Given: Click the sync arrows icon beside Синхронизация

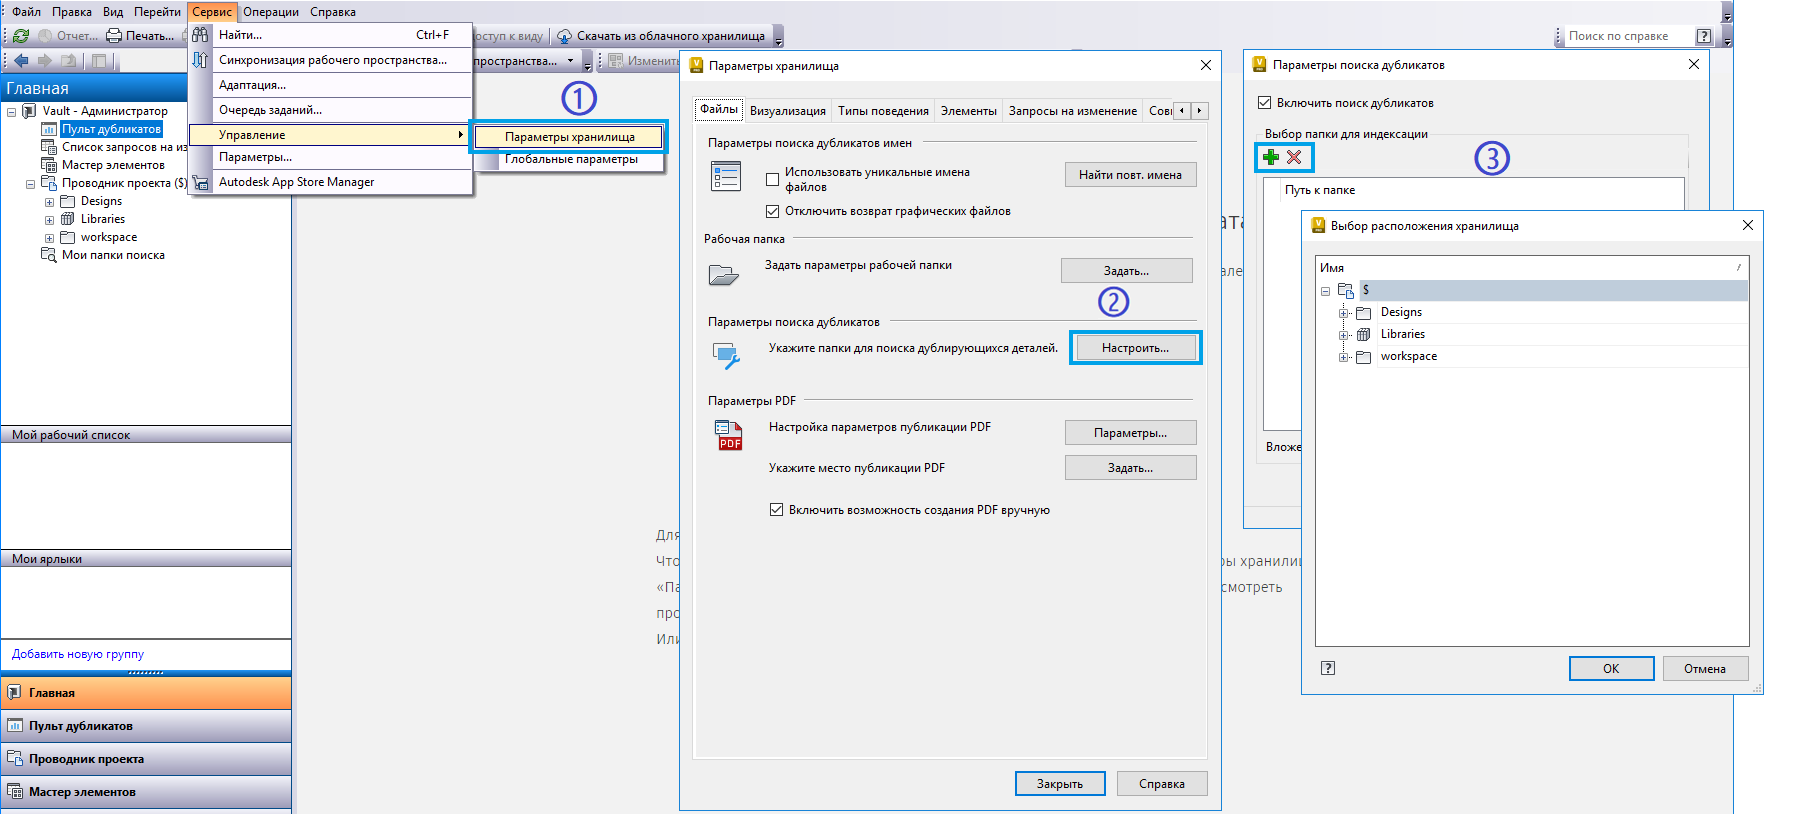Looking at the screenshot, I should click(201, 60).
